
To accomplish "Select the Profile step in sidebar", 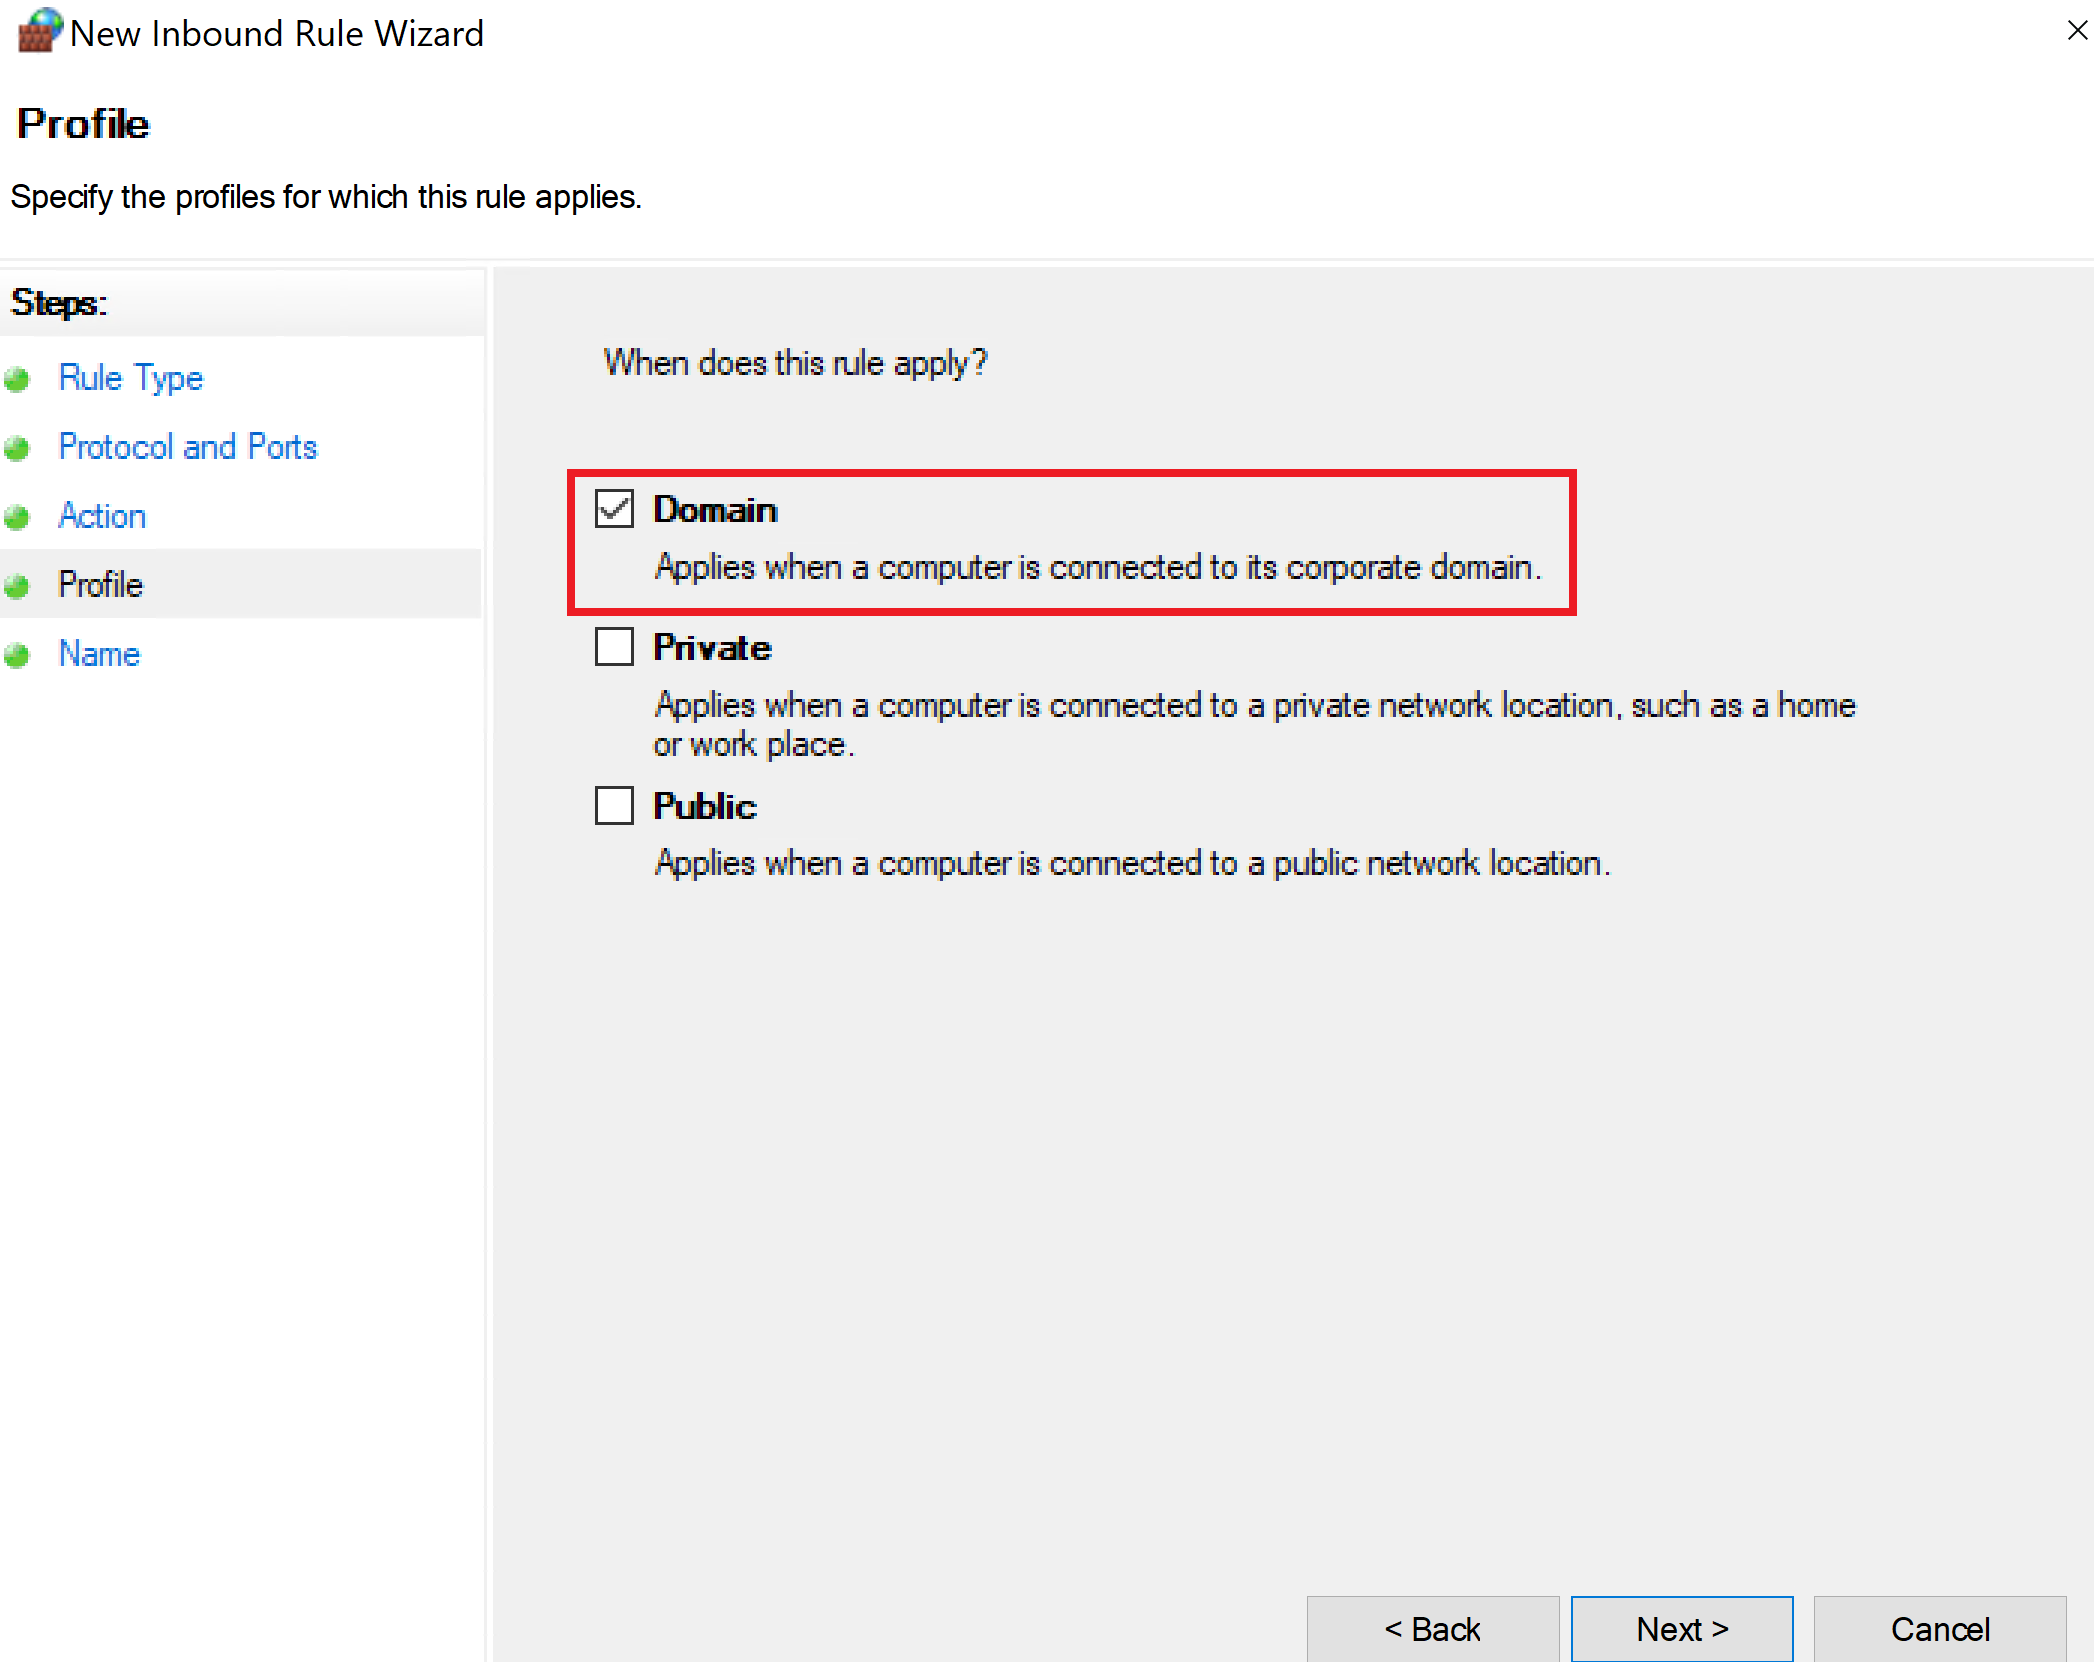I will pos(101,585).
